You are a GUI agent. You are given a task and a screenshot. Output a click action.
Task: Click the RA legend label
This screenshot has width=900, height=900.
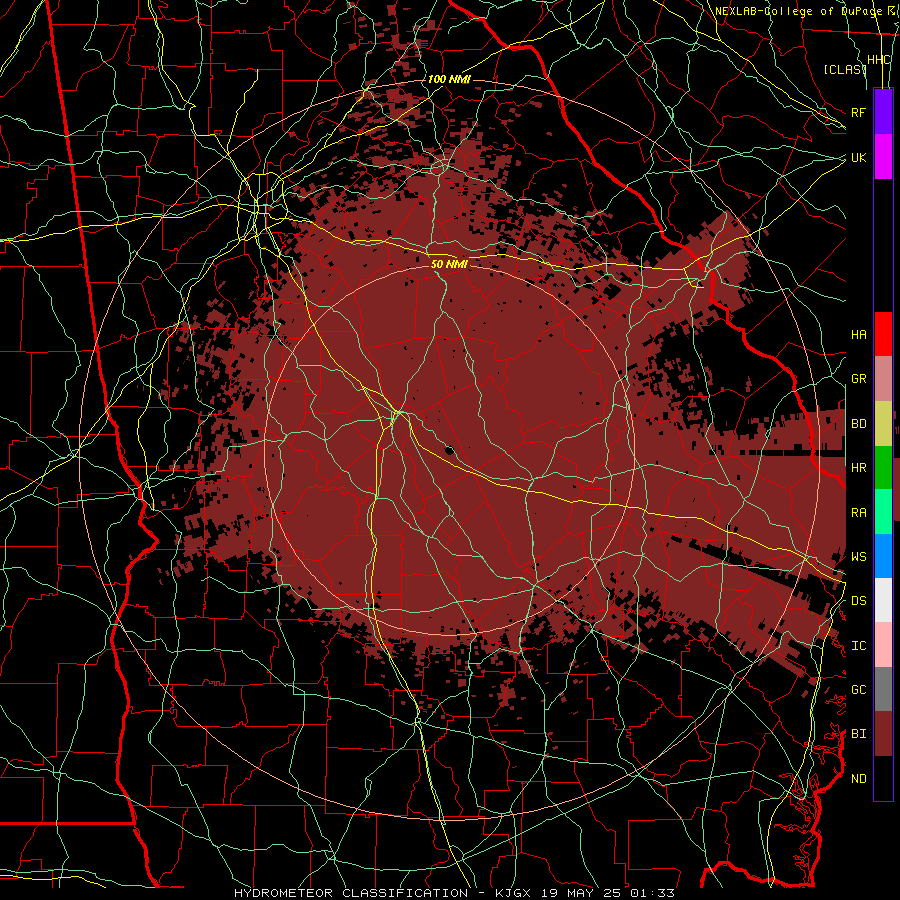click(x=858, y=512)
